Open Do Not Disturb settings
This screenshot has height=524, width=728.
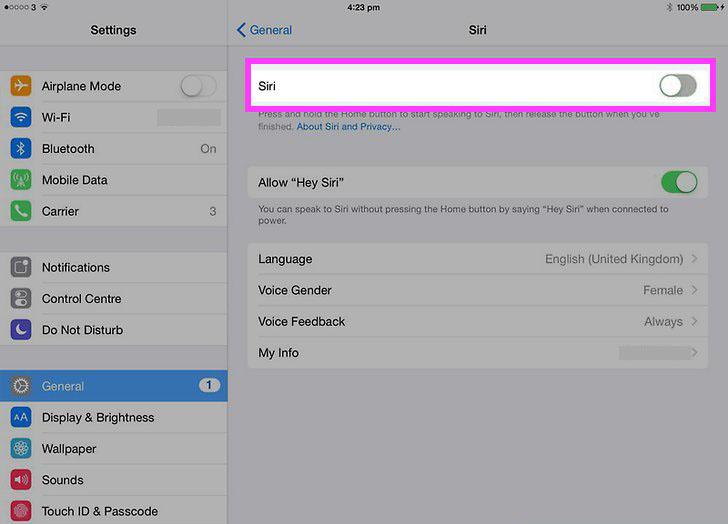tap(114, 330)
